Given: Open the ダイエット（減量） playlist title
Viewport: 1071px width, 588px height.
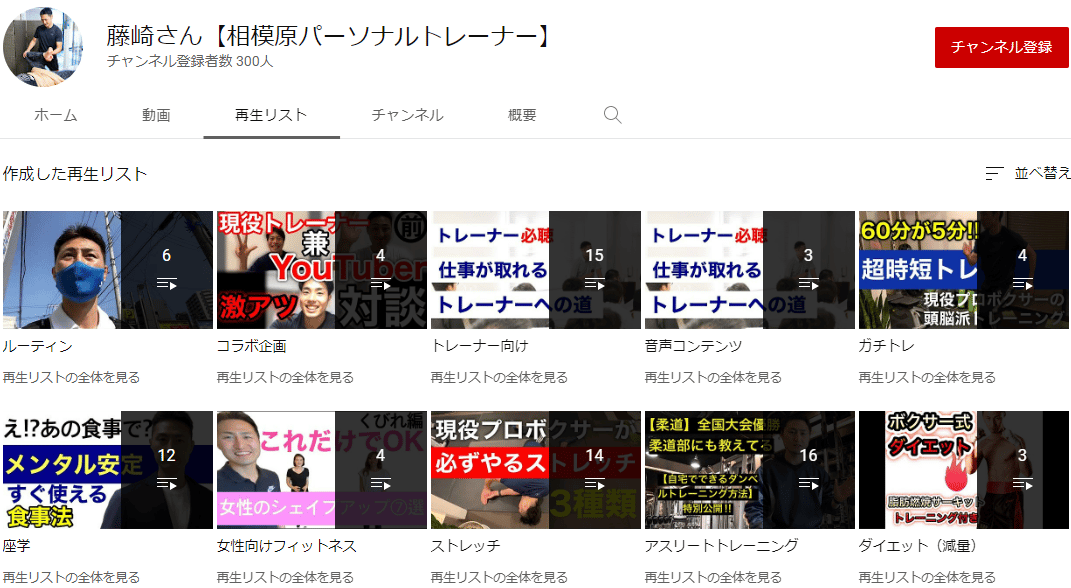Looking at the screenshot, I should pyautogui.click(x=918, y=546).
